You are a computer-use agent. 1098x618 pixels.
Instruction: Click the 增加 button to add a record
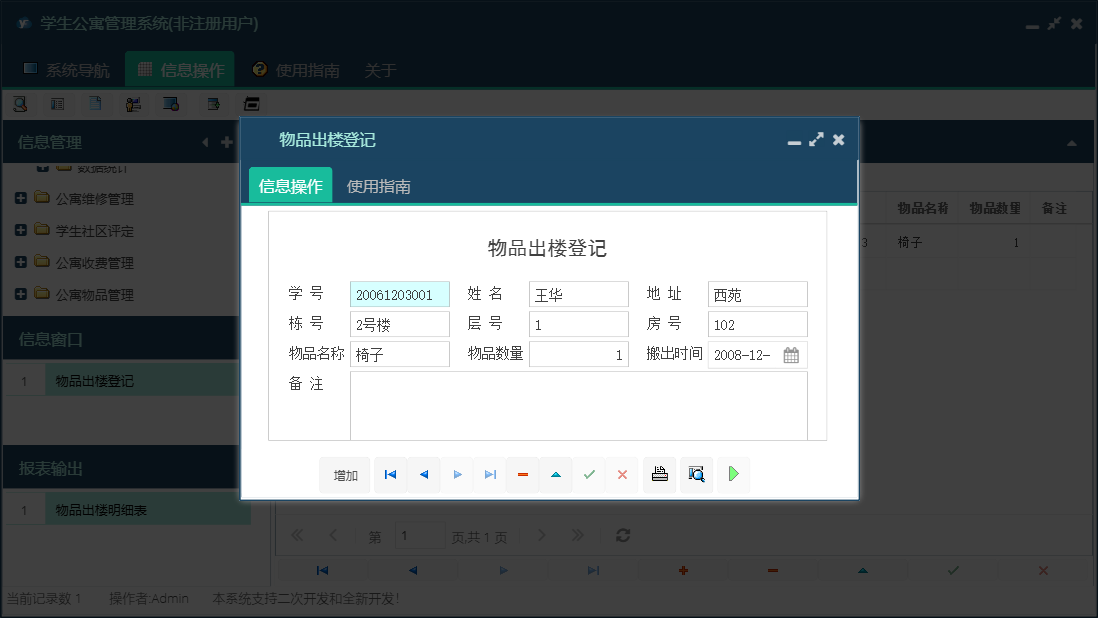(x=344, y=474)
